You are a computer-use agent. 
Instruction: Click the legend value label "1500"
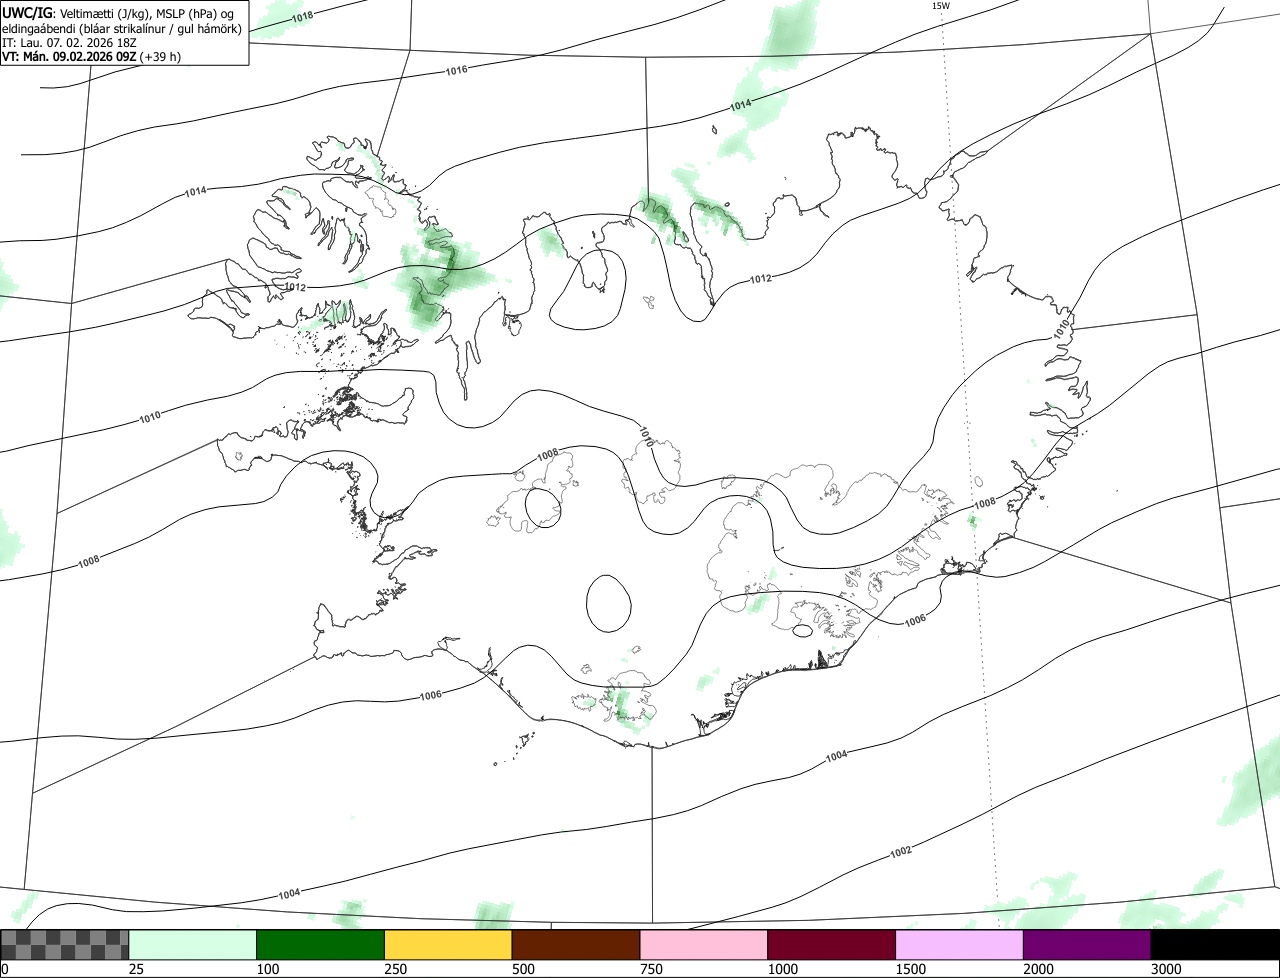[910, 969]
